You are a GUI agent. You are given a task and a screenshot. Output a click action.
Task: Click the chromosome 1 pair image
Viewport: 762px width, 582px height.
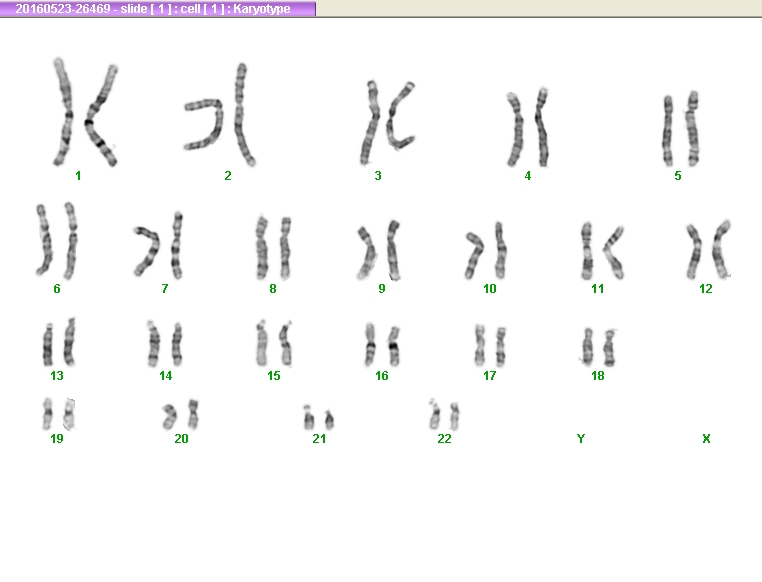[x=85, y=112]
